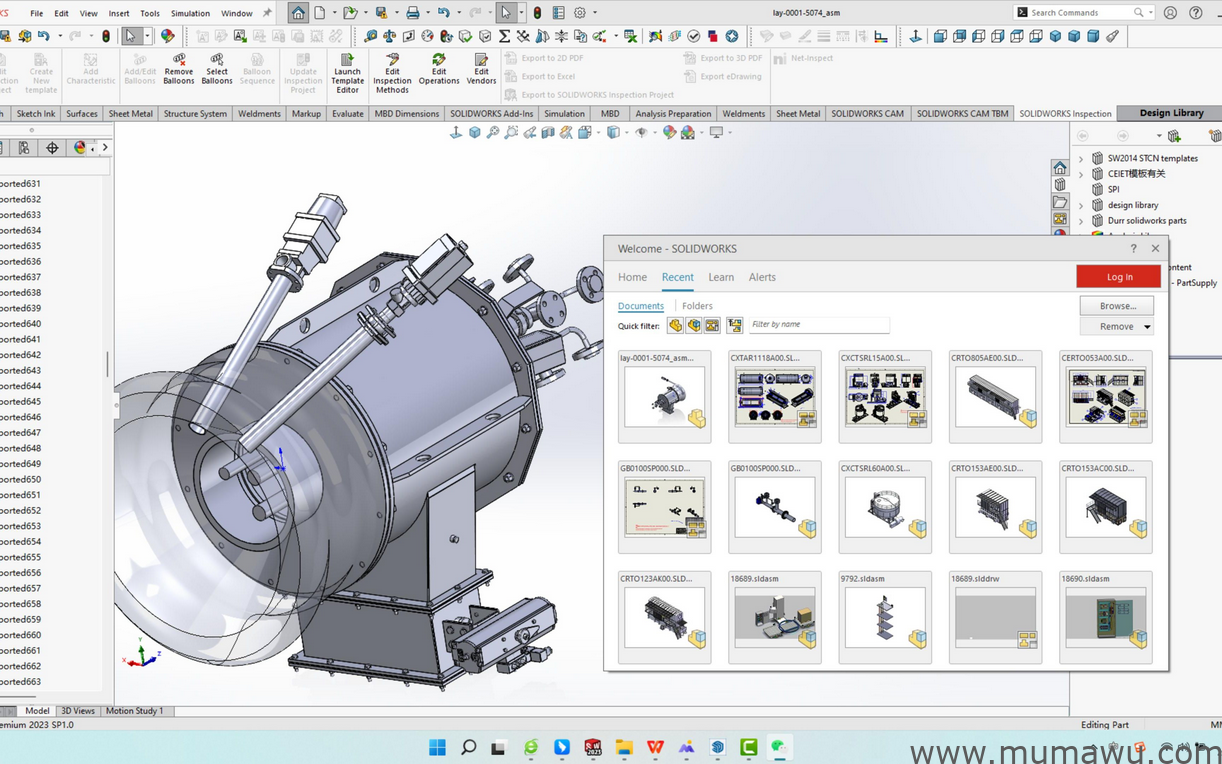Select the SOLIDWORKS CAM TBM tab
Screen dimensions: 1222x764
tap(962, 114)
